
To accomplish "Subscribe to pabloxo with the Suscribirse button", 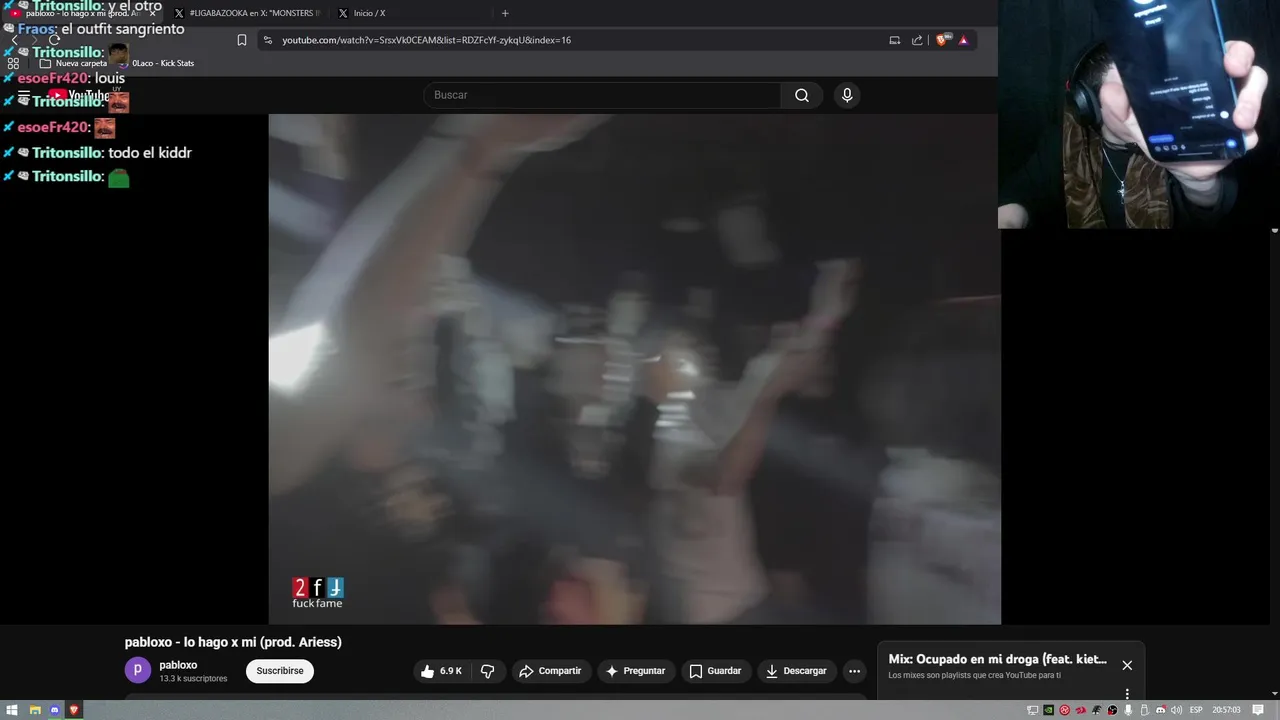I will (x=280, y=671).
